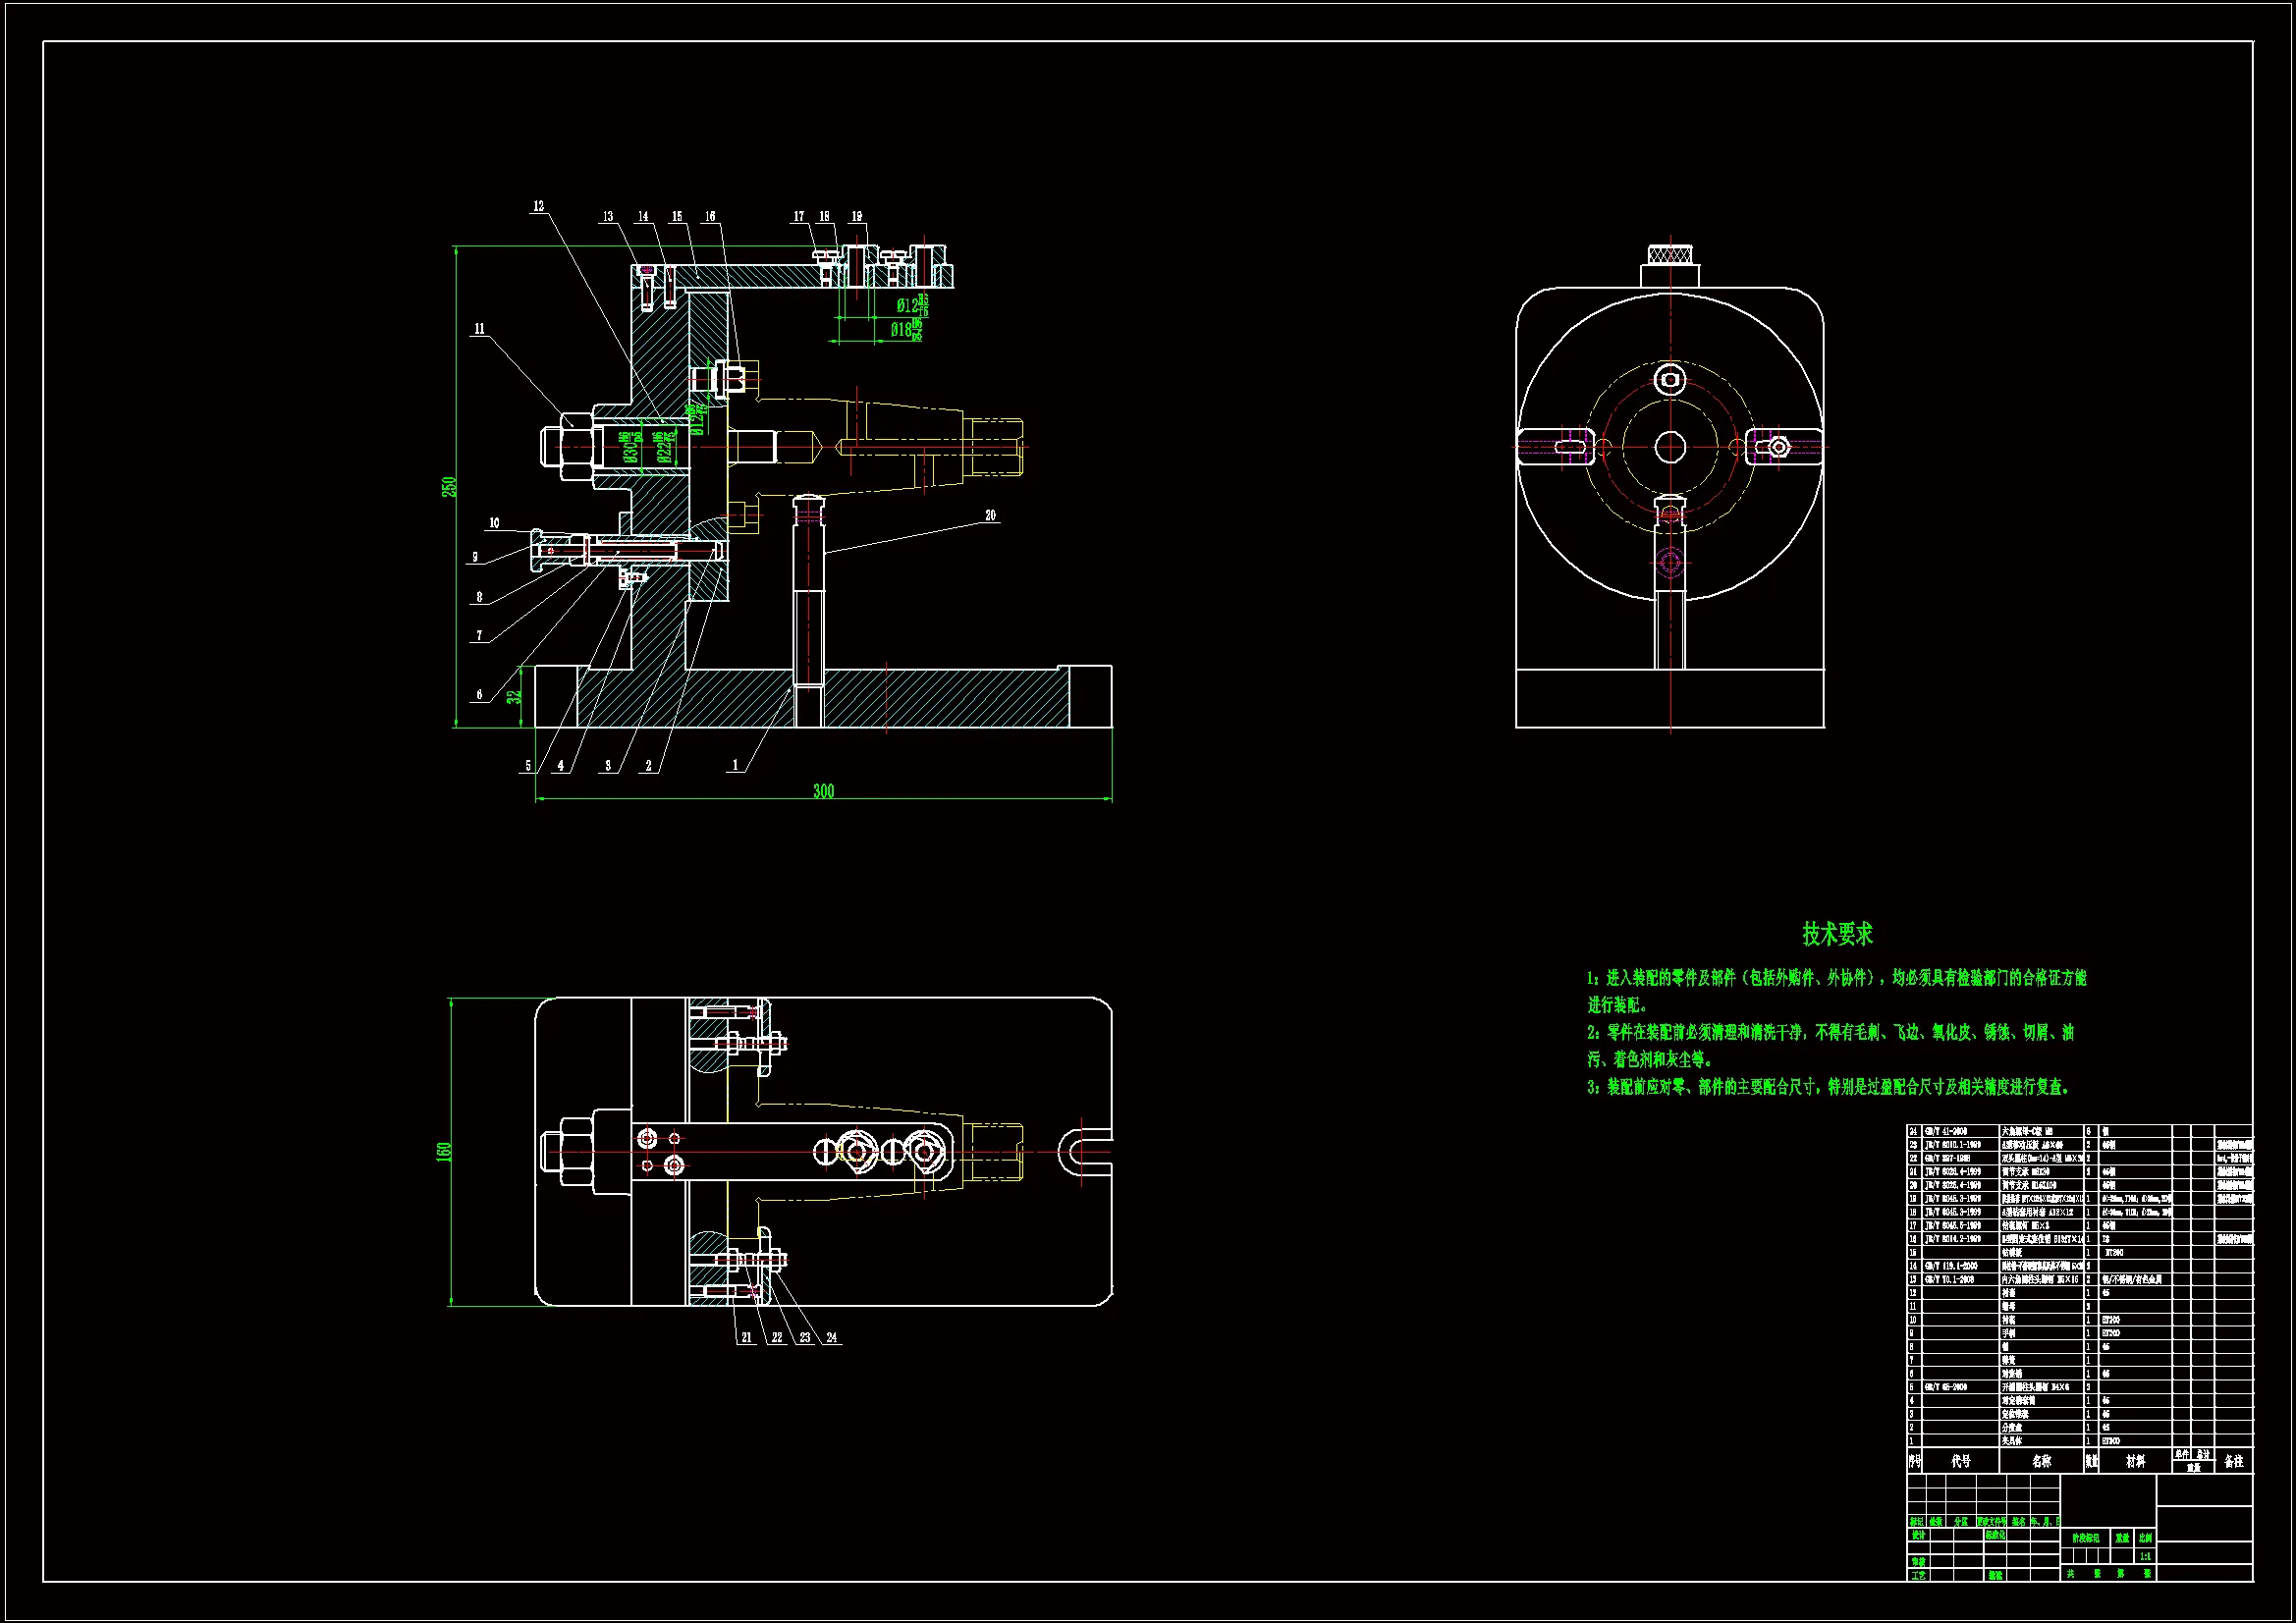The height and width of the screenshot is (1623, 2296).
Task: Select part balloon number 24
Action: tap(831, 1337)
